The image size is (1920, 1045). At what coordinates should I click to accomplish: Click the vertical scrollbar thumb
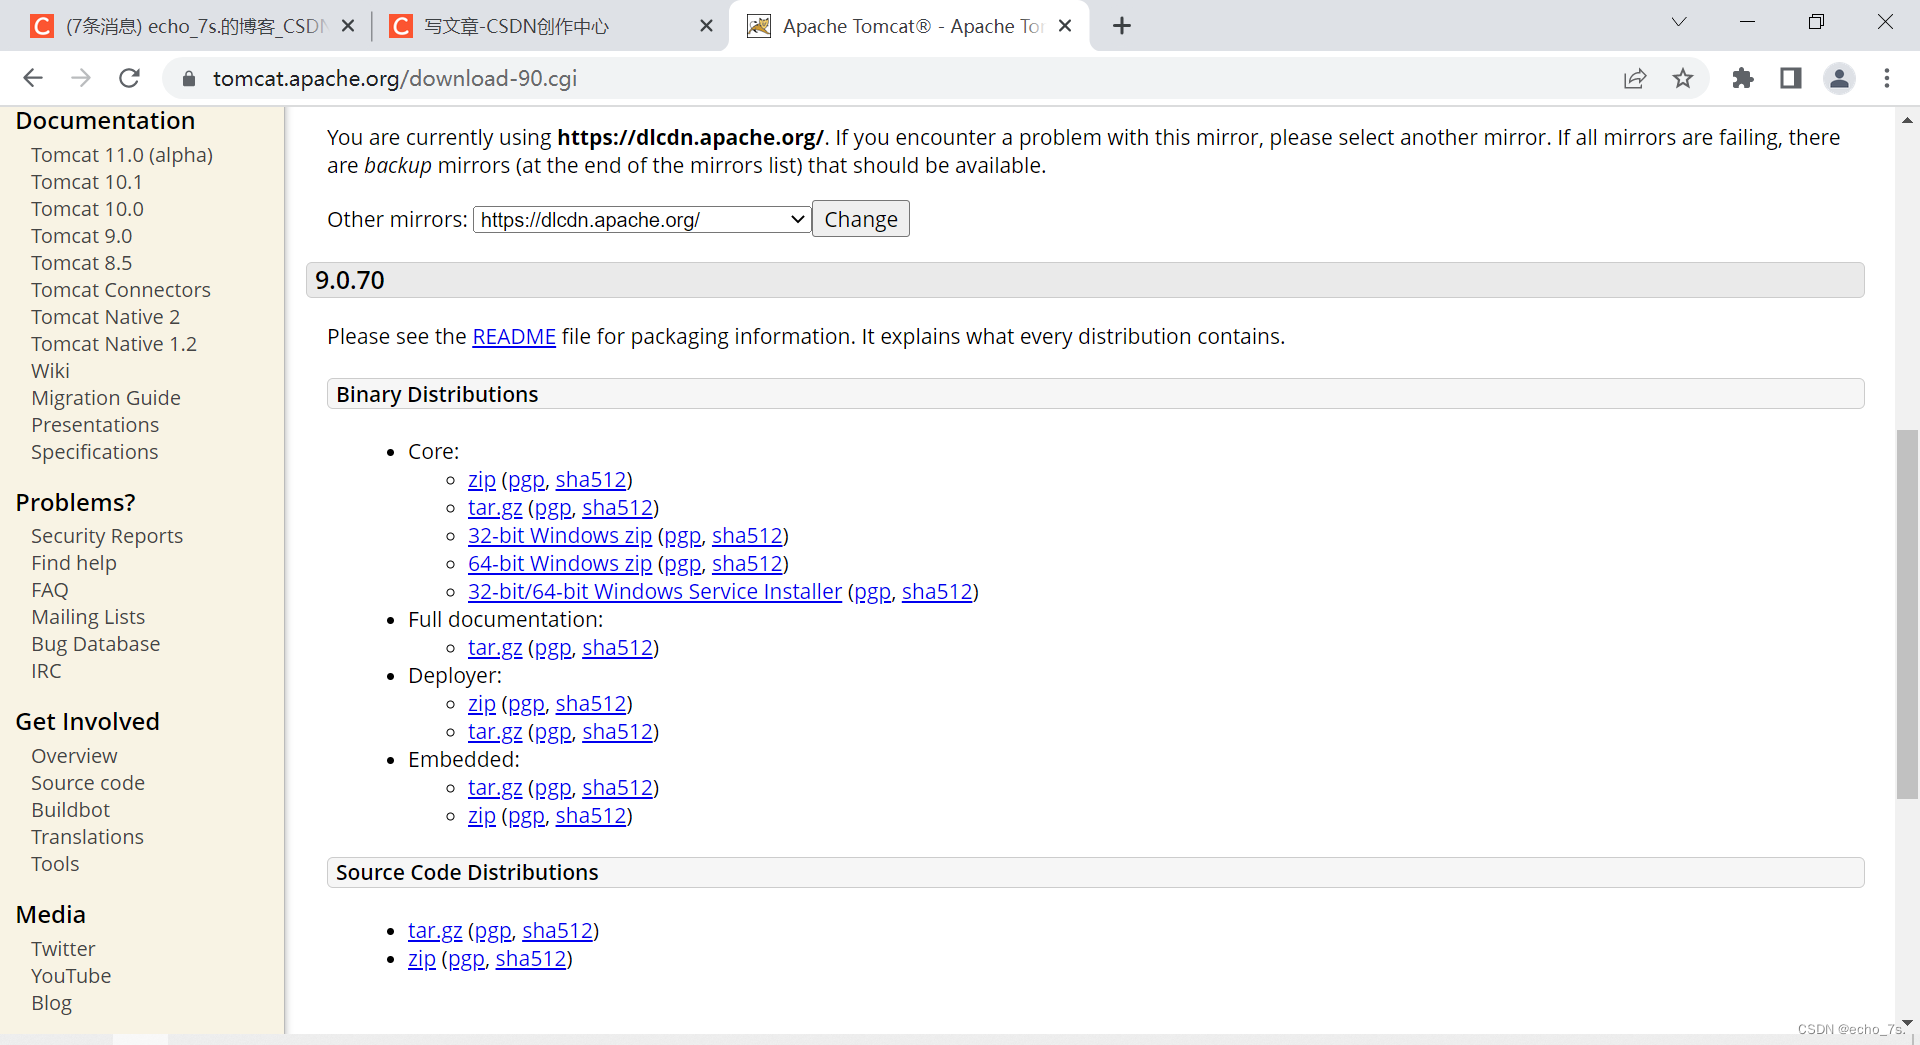[x=1907, y=614]
